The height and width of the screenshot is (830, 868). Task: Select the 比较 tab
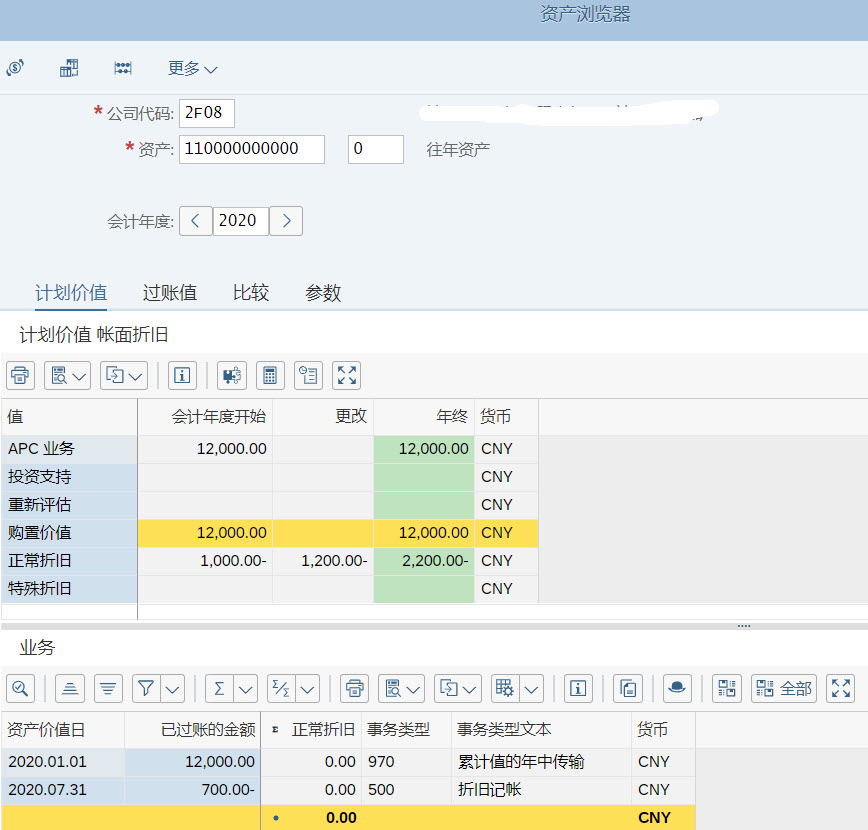point(250,293)
